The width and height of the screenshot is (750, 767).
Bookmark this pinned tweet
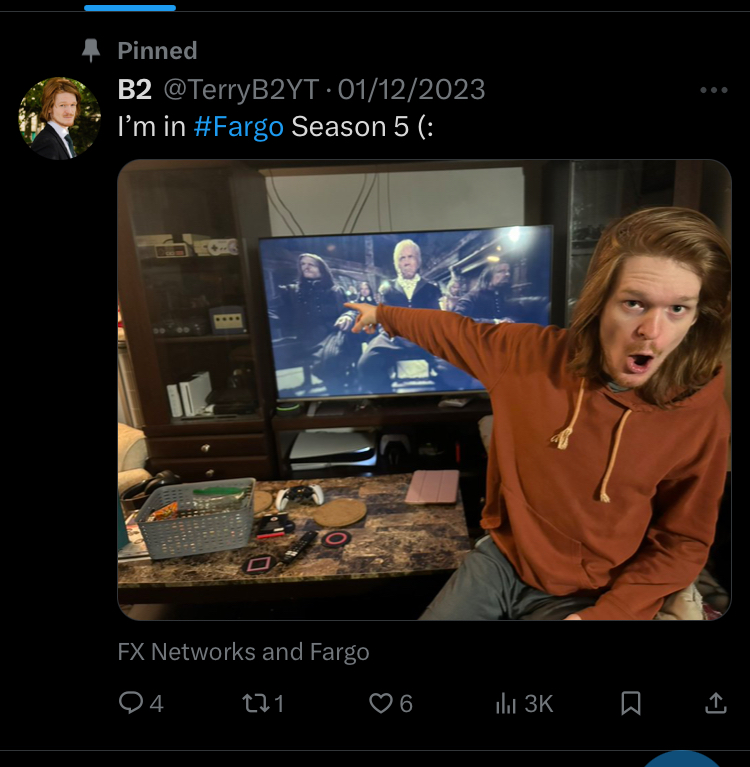pyautogui.click(x=631, y=703)
